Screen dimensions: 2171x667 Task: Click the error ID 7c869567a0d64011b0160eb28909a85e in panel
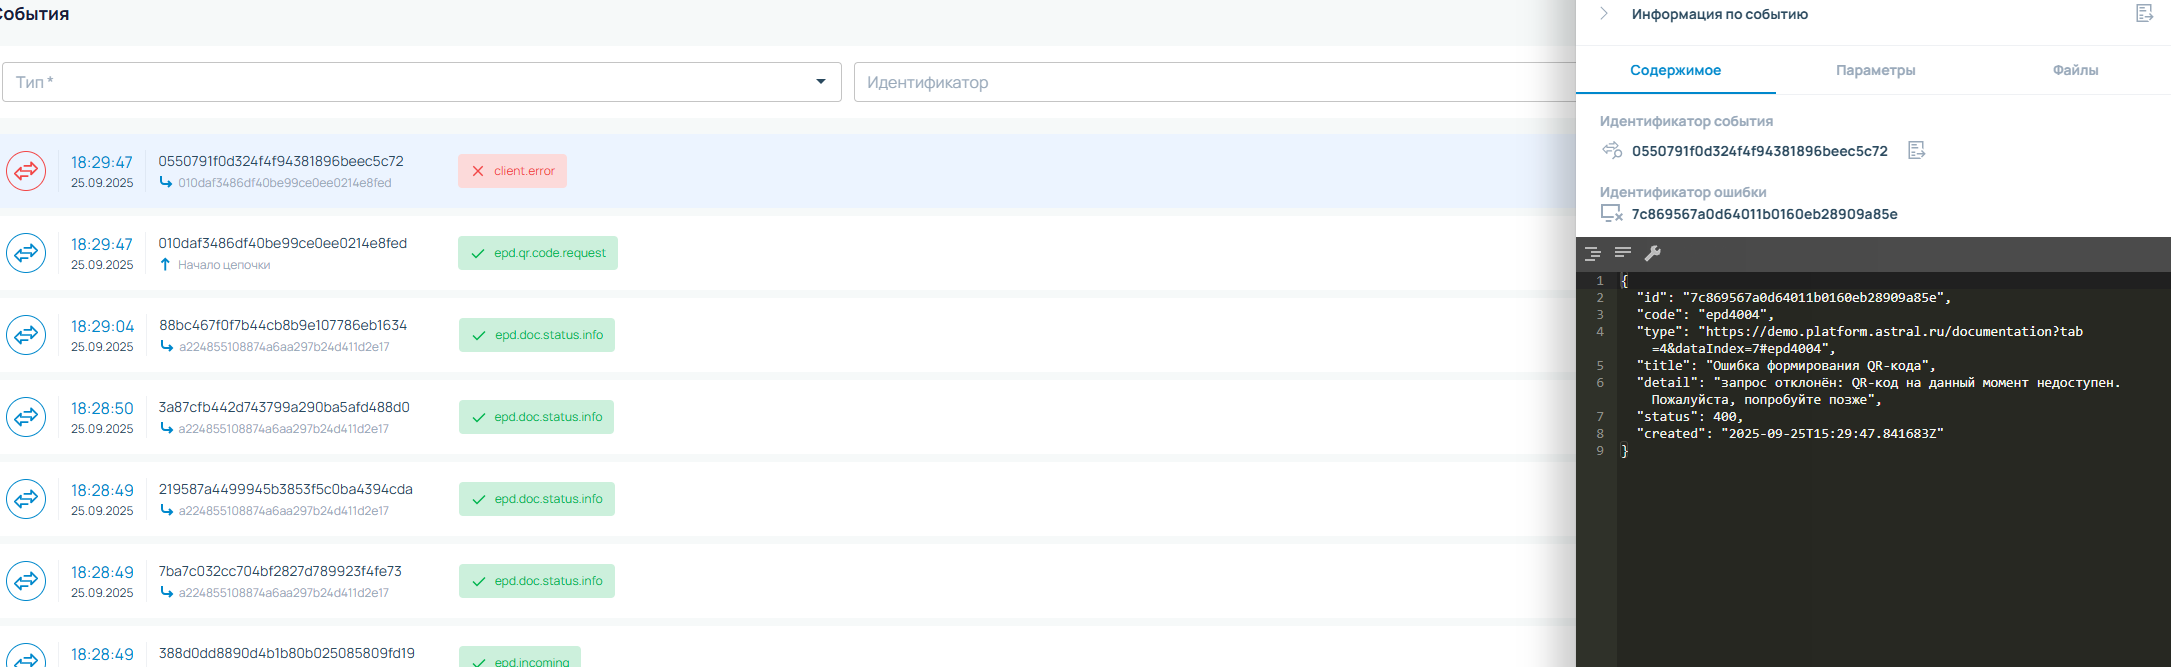[x=1764, y=214]
